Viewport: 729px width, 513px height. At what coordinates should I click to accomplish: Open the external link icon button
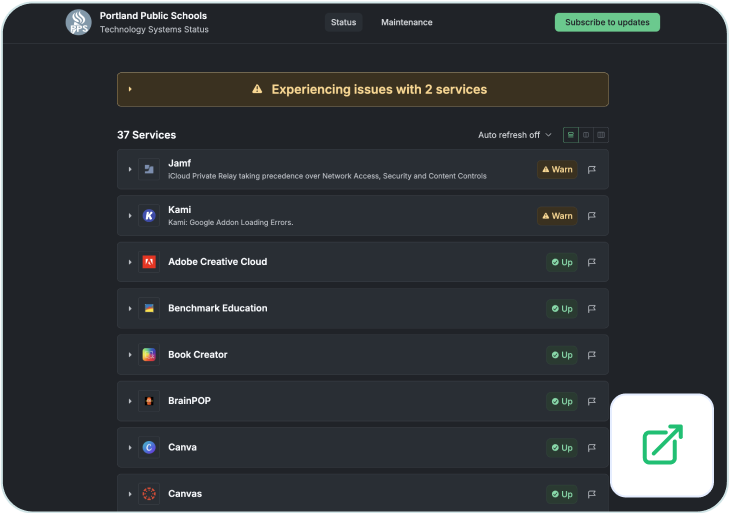coord(662,445)
